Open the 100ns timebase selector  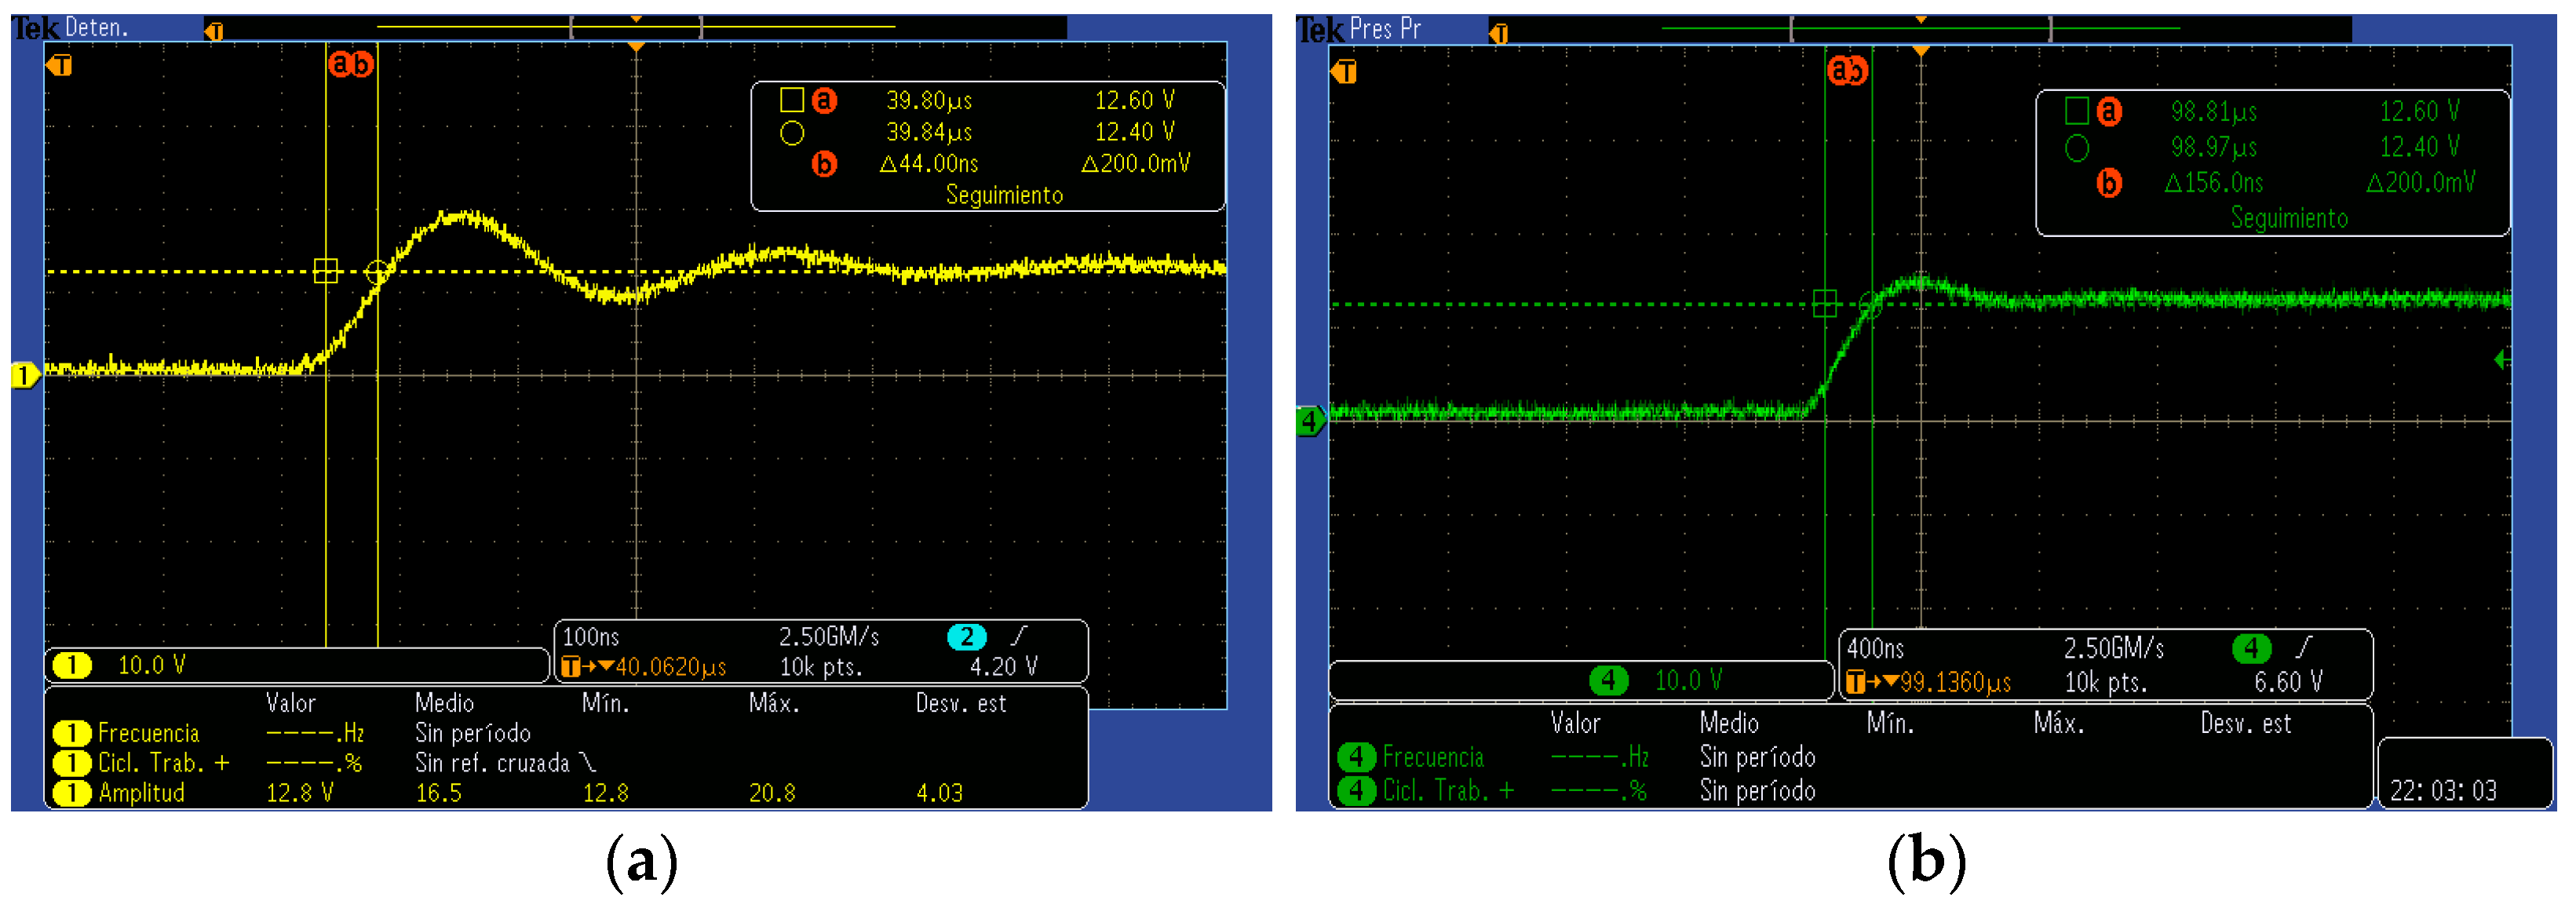click(590, 634)
